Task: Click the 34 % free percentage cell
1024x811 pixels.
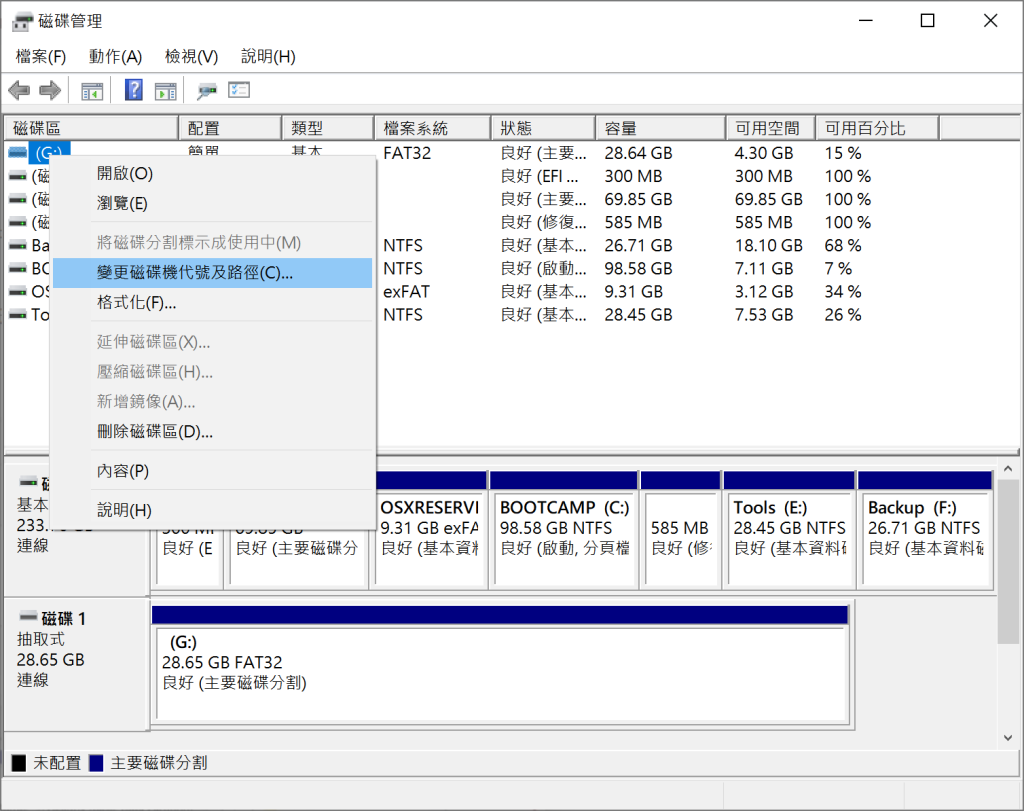Action: pyautogui.click(x=842, y=292)
